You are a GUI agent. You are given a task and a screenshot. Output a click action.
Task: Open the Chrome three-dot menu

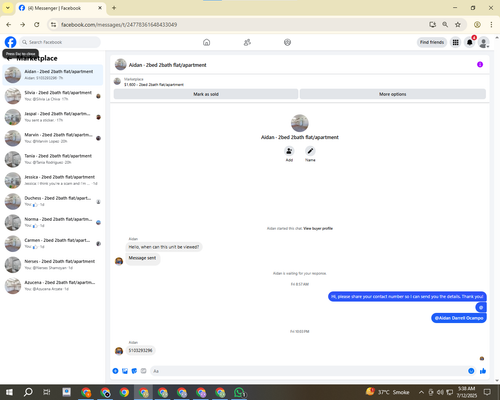point(491,25)
